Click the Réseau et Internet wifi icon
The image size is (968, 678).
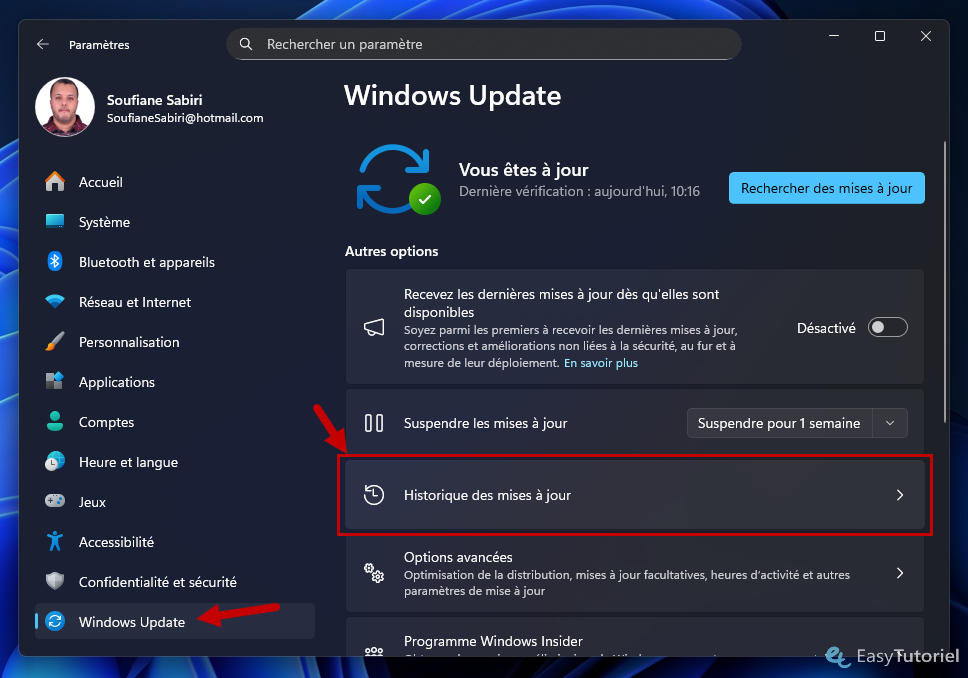55,302
